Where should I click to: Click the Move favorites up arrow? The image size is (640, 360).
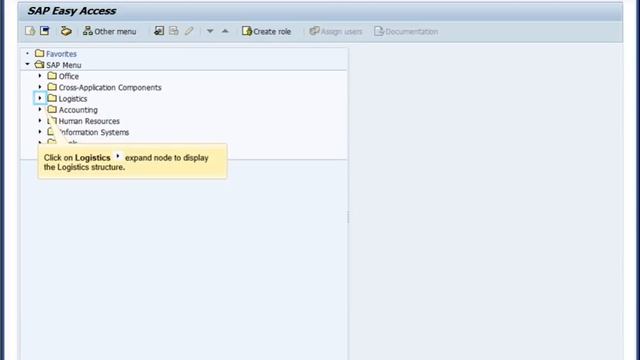(x=225, y=31)
